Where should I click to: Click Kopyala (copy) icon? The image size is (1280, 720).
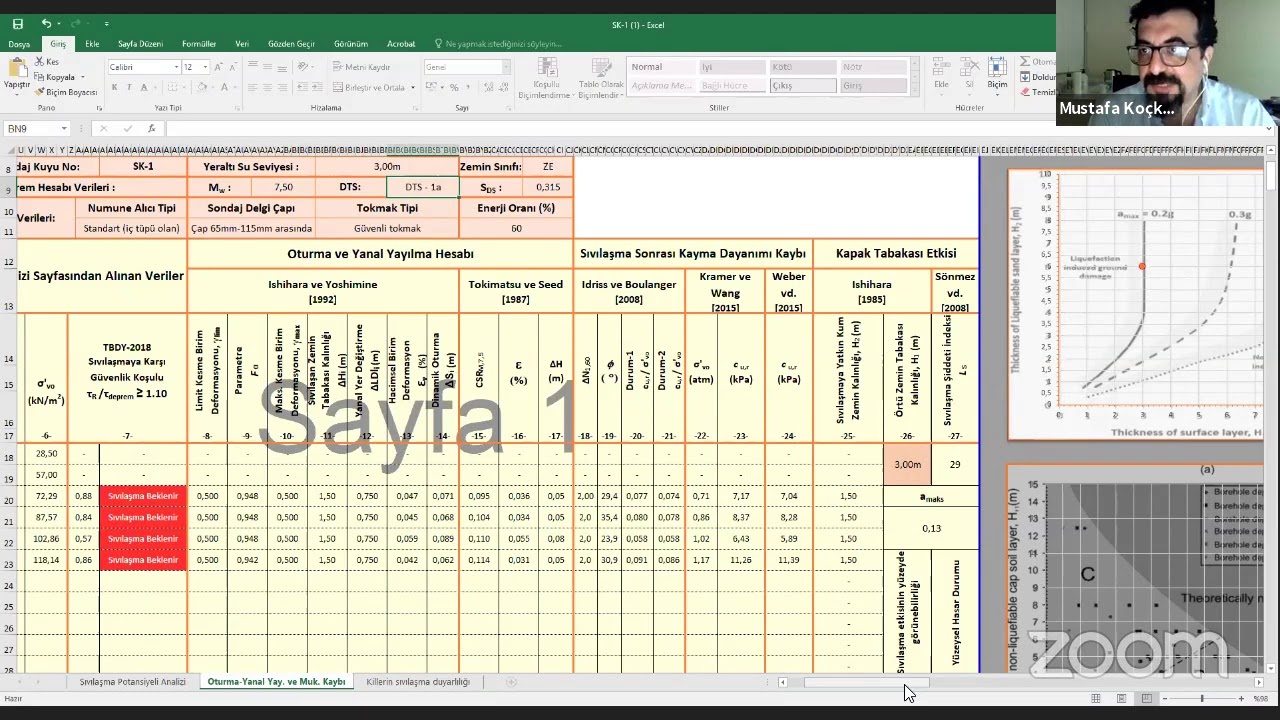point(40,77)
